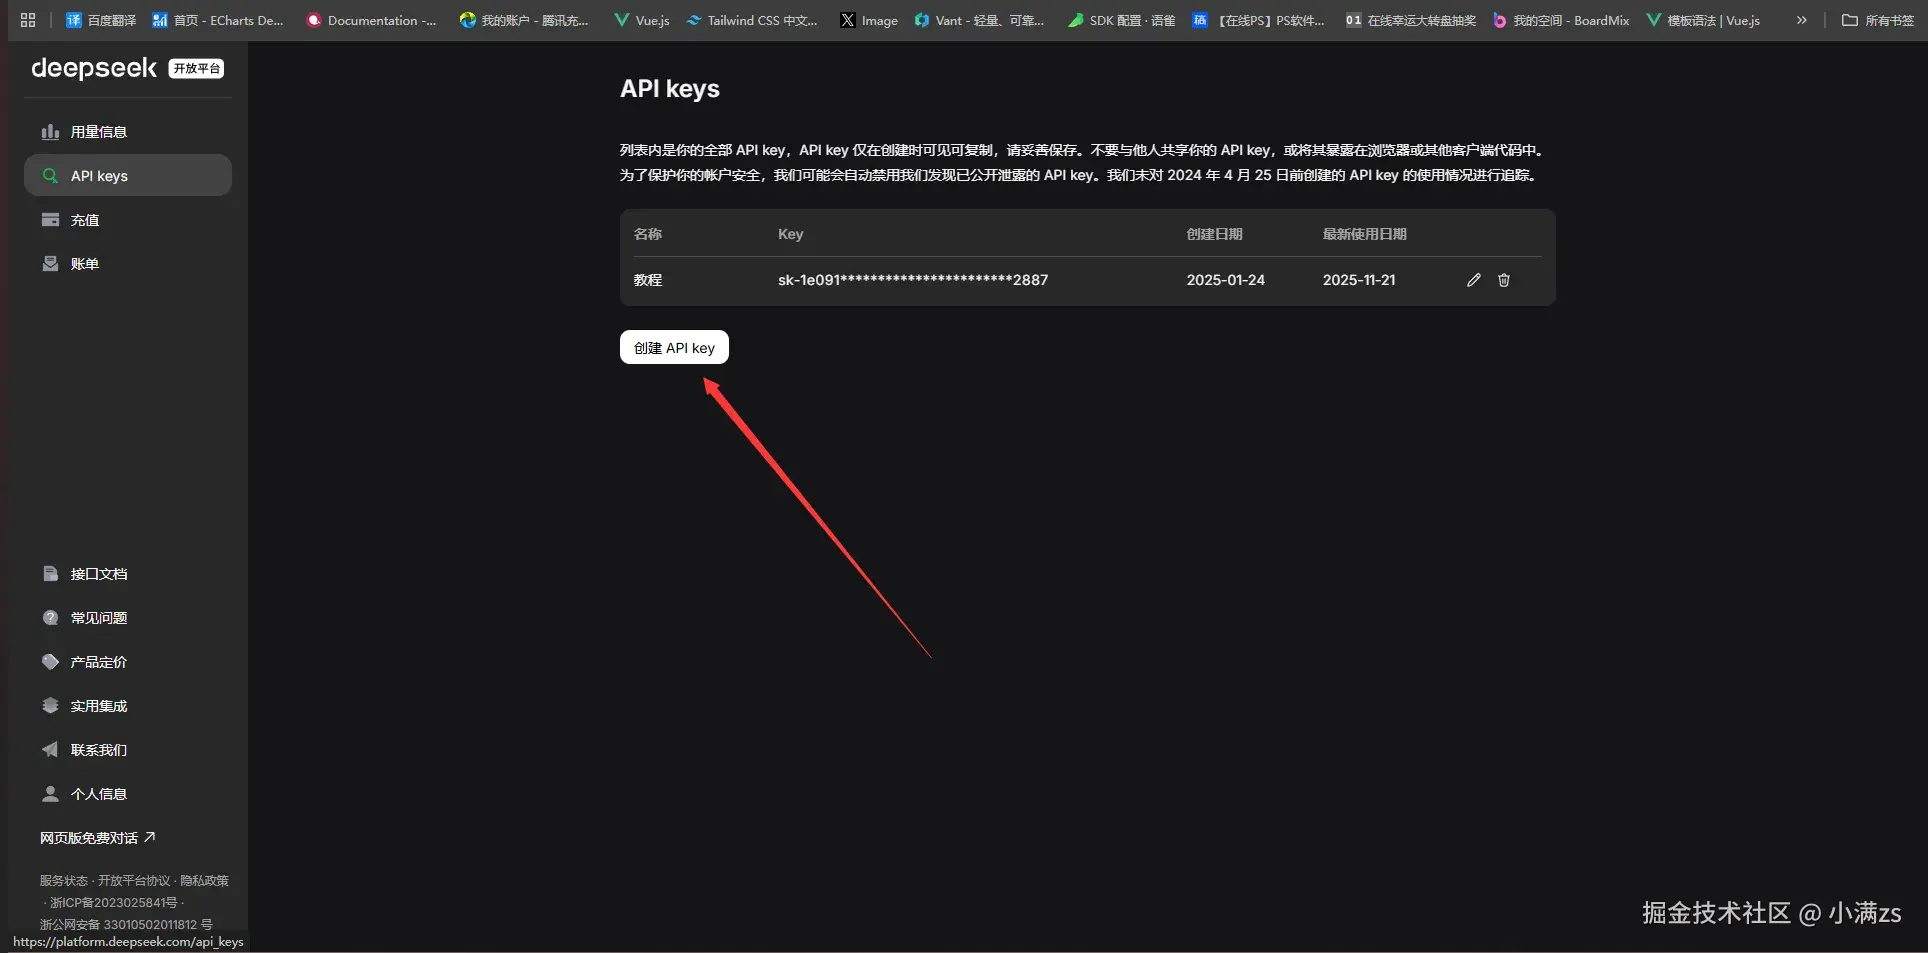Screen dimensions: 1928x953
Task: Open the 在线幸运大转盘抽奖 bookmark
Action: 1410,20
